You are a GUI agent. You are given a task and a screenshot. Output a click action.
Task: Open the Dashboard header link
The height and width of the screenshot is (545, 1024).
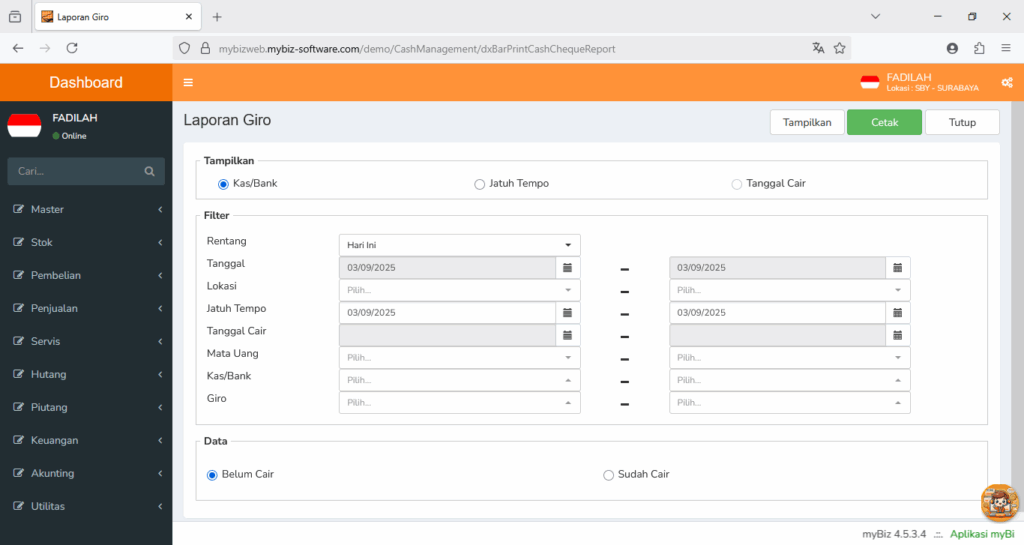[x=86, y=83]
